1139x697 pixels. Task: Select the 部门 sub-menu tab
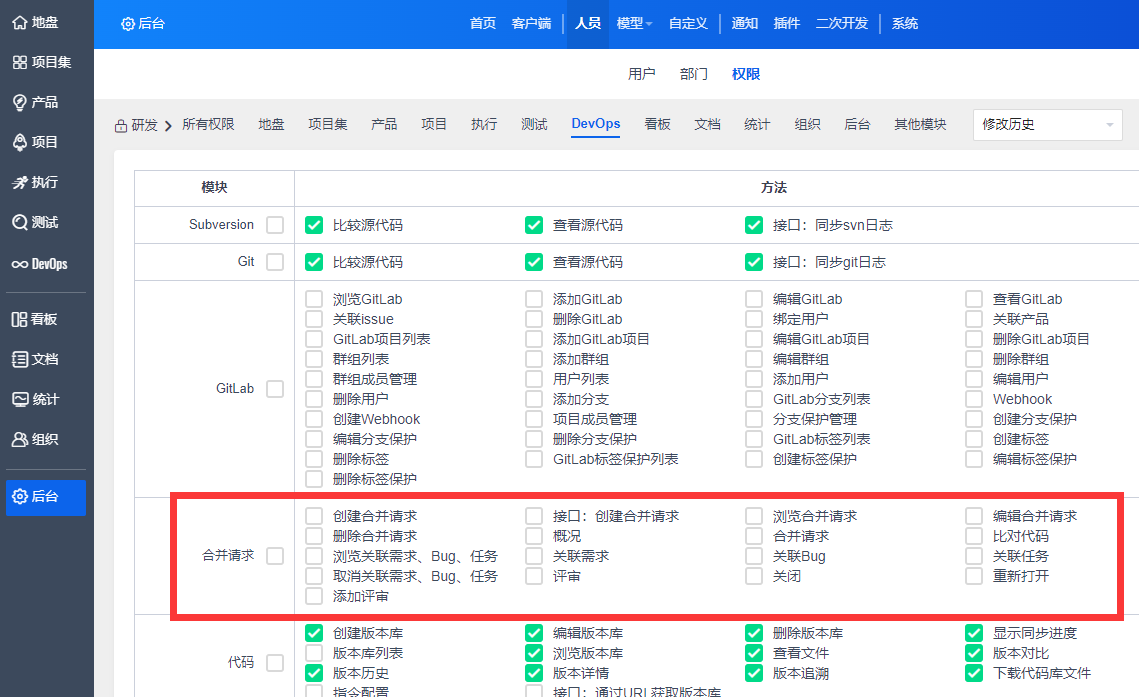pyautogui.click(x=693, y=74)
